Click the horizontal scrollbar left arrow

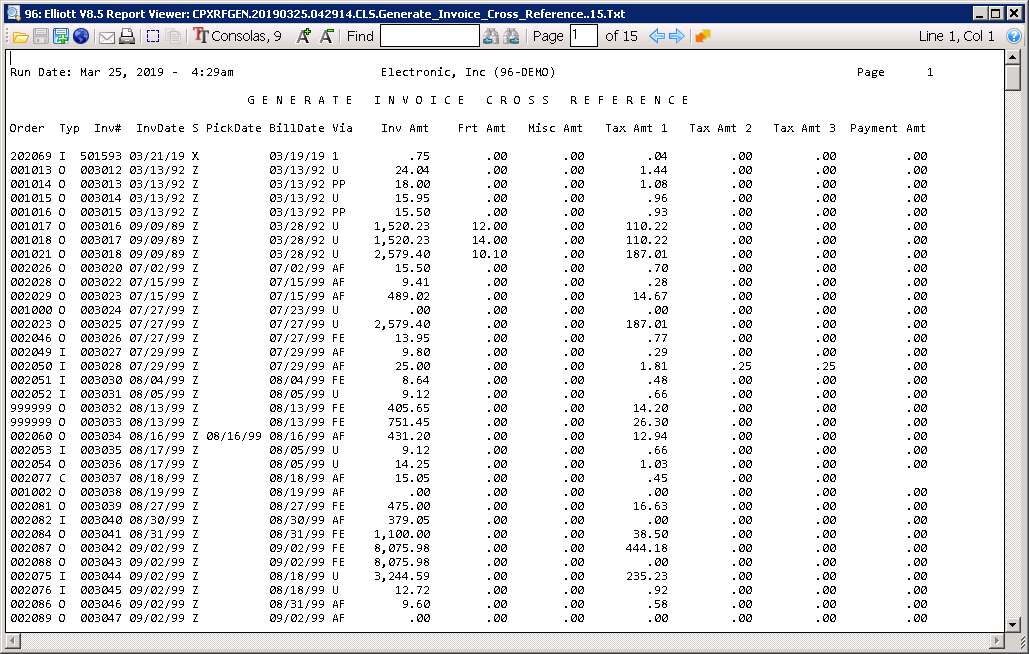tap(12, 640)
